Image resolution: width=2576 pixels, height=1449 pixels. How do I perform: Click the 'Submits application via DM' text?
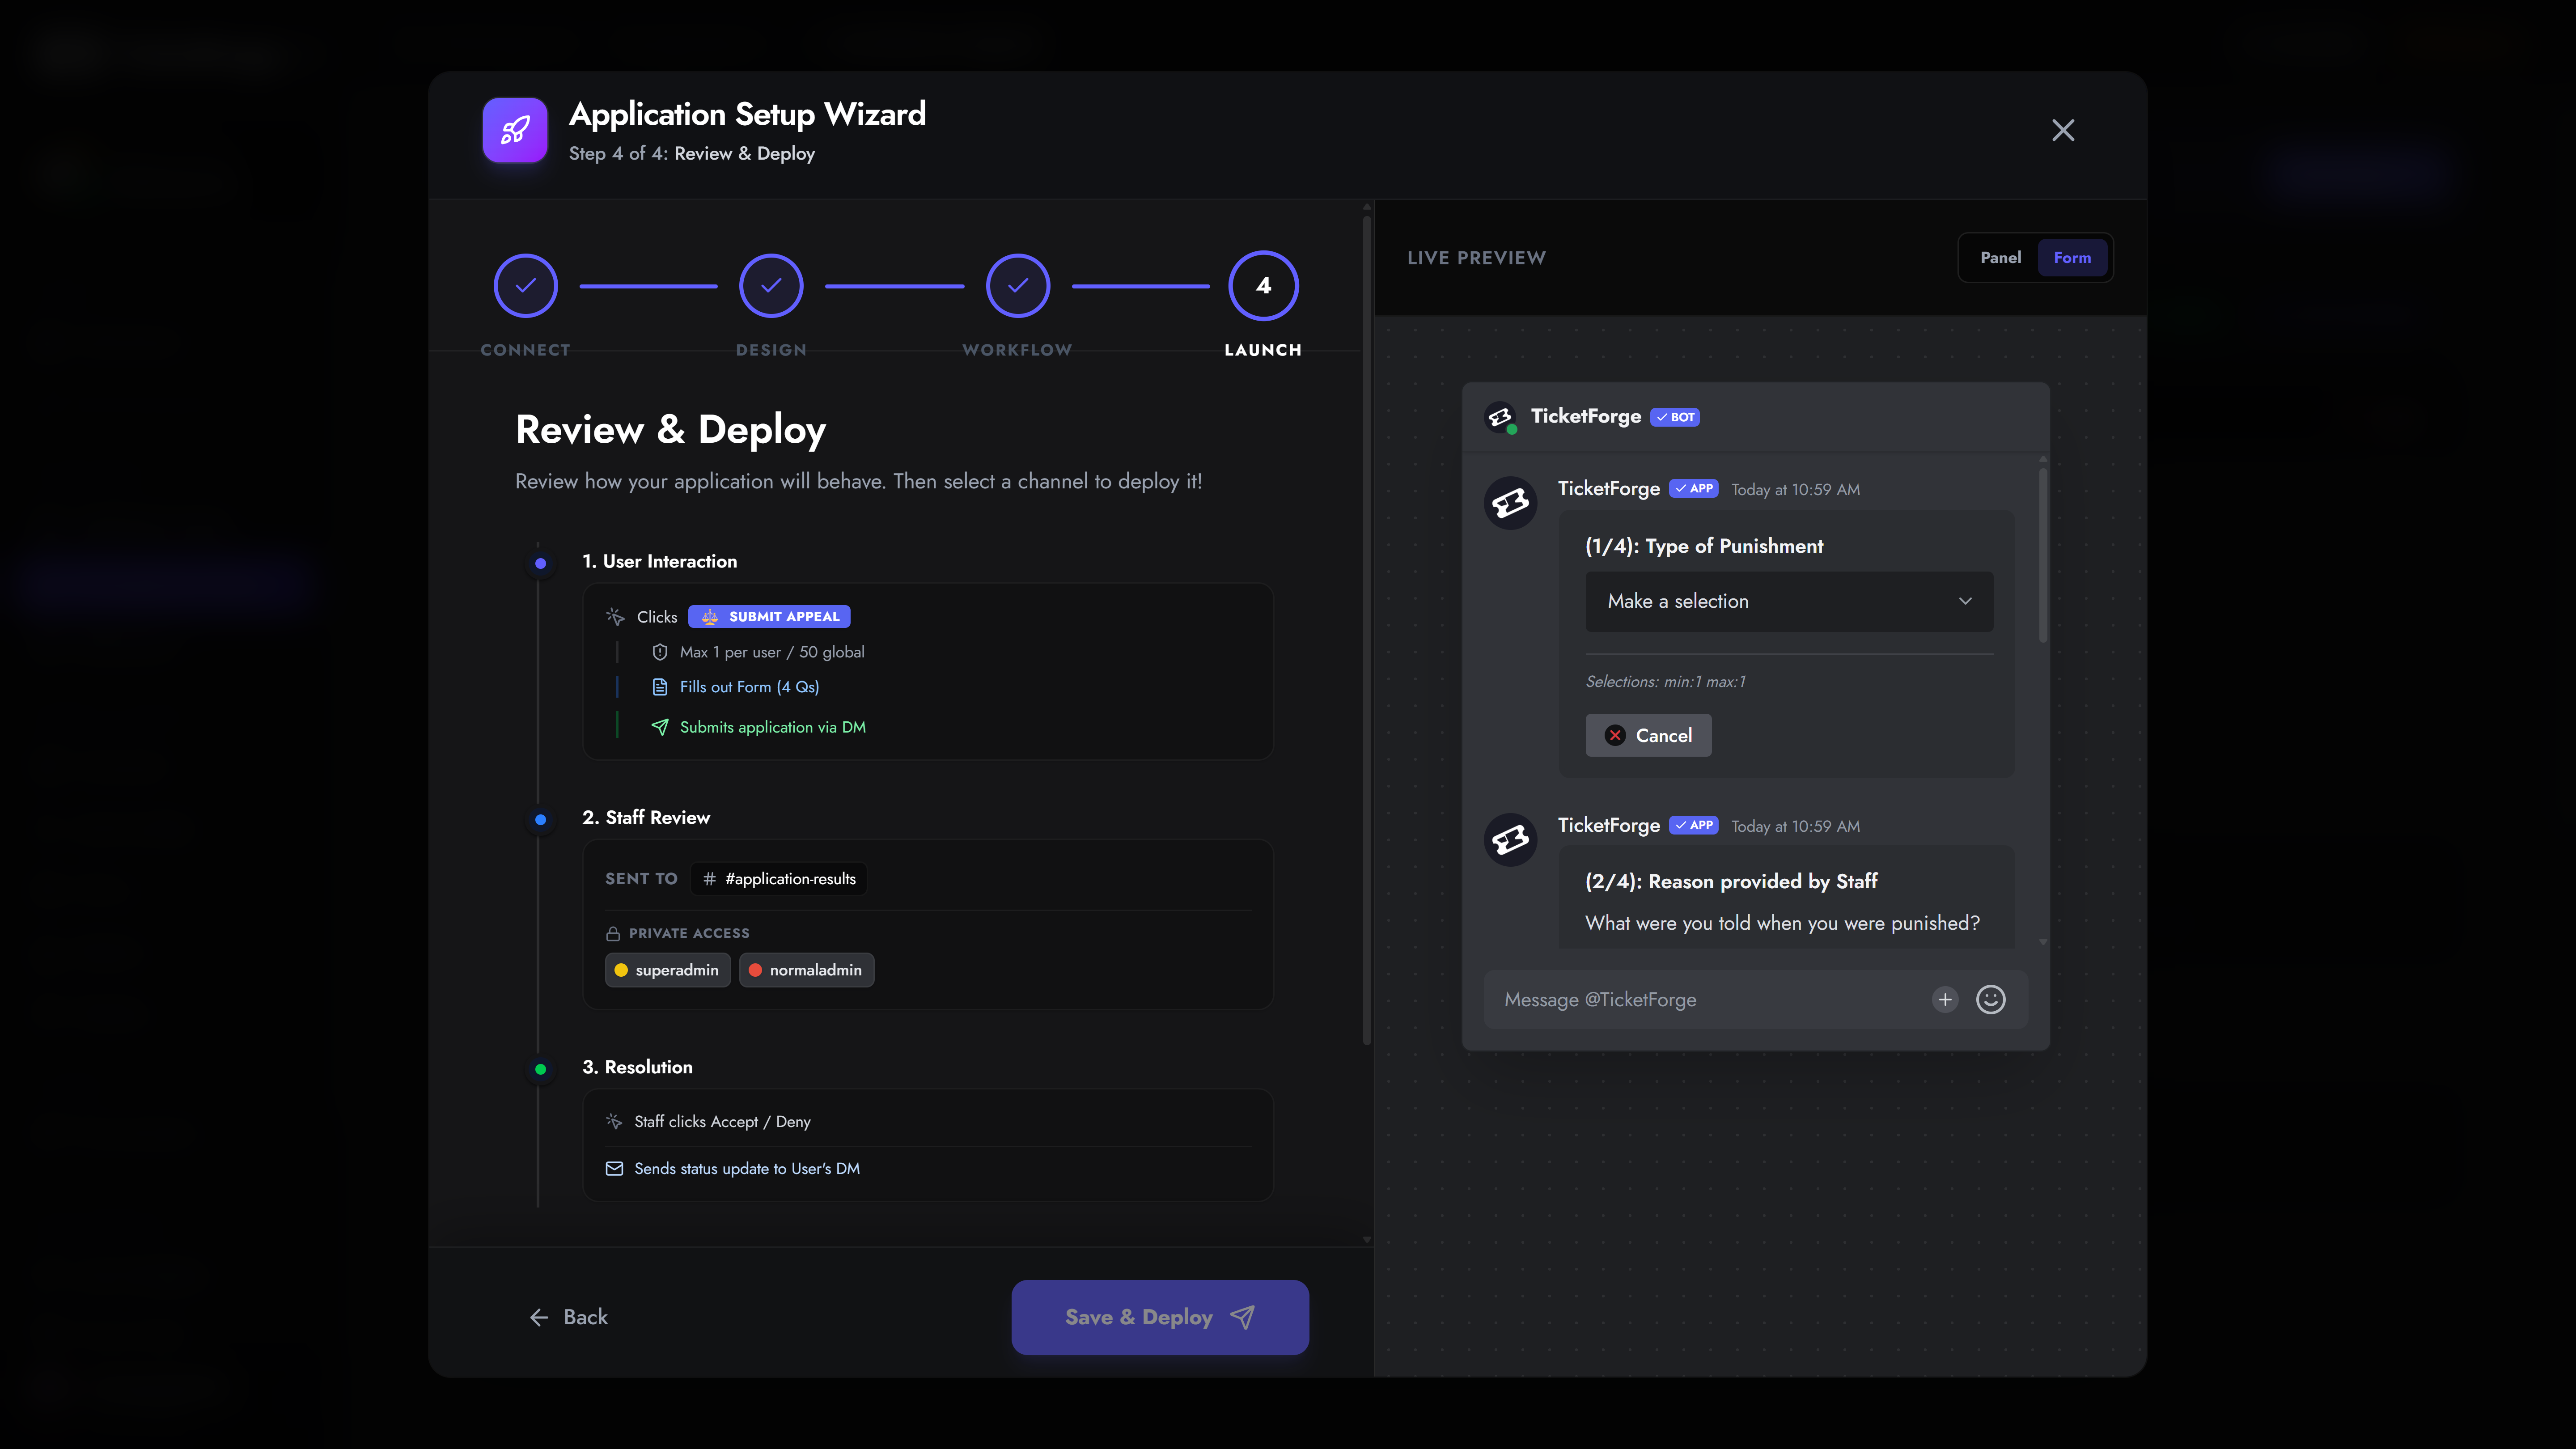pos(772,727)
